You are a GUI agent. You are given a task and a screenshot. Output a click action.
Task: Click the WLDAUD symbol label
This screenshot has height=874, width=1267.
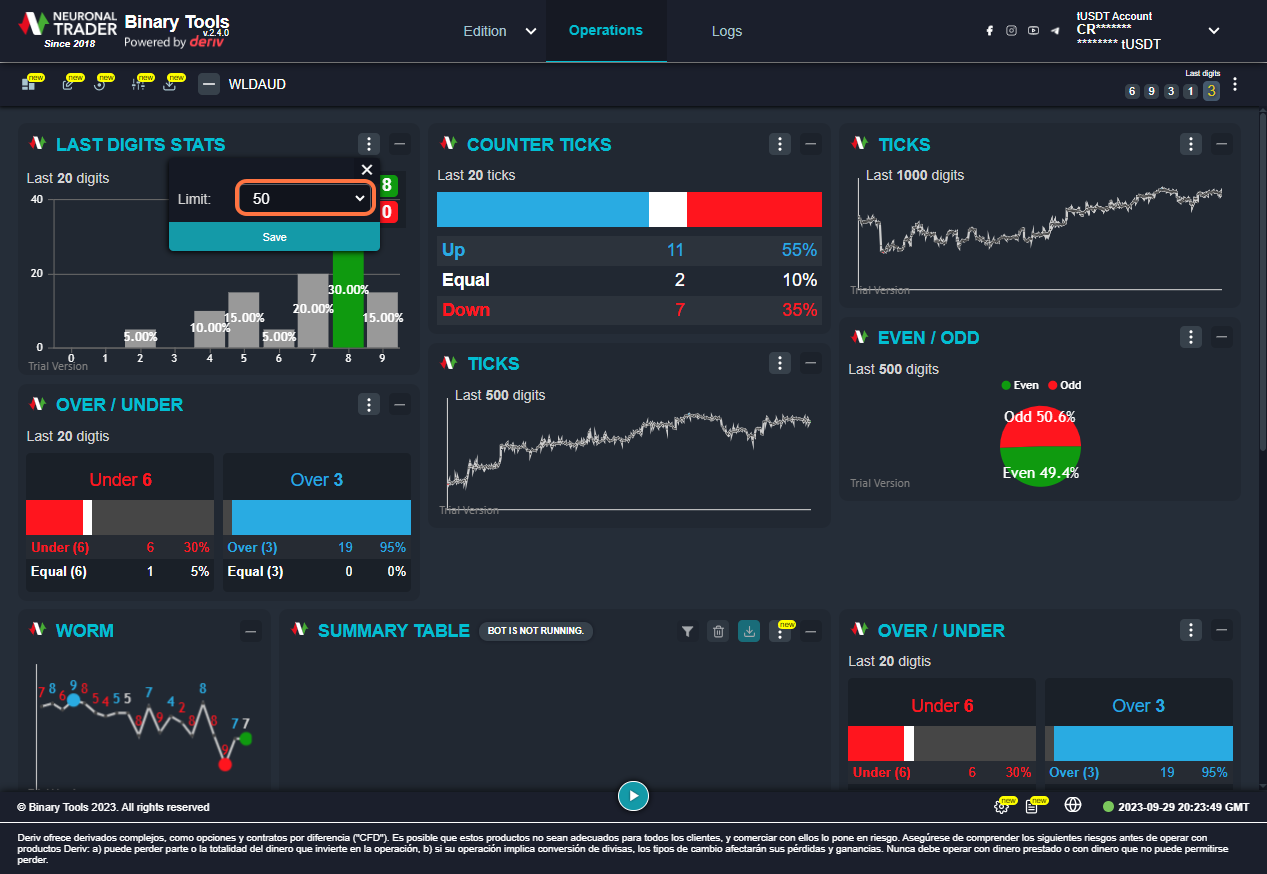coord(257,84)
